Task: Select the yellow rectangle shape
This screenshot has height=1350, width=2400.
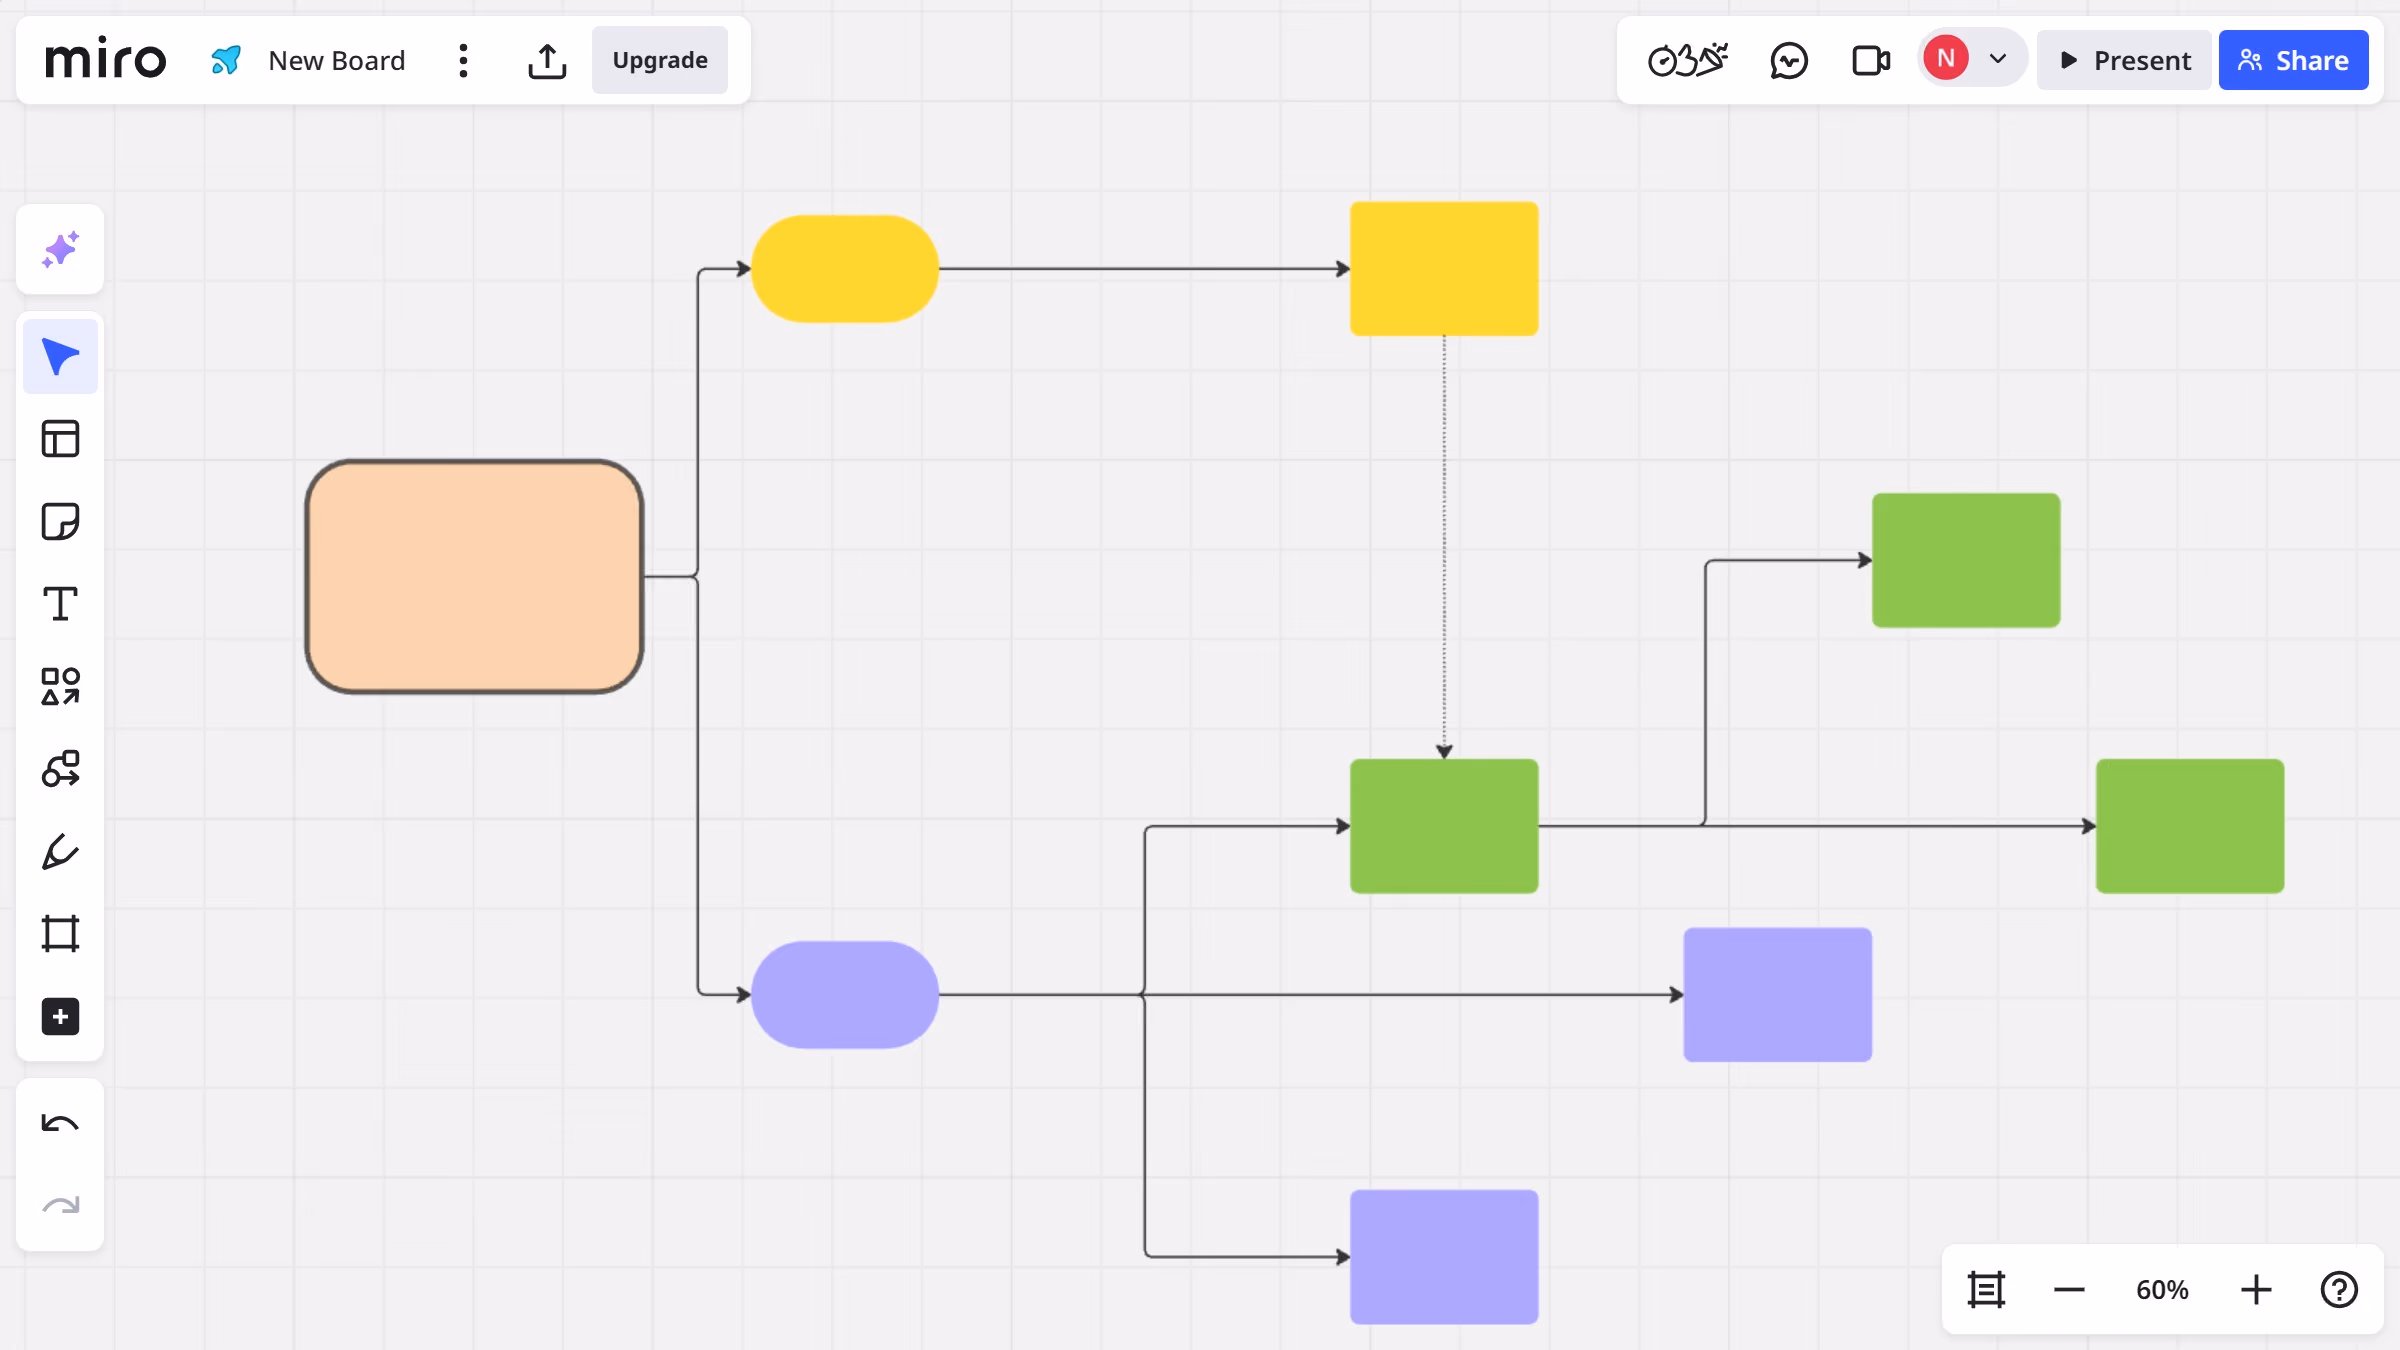Action: [x=1444, y=269]
